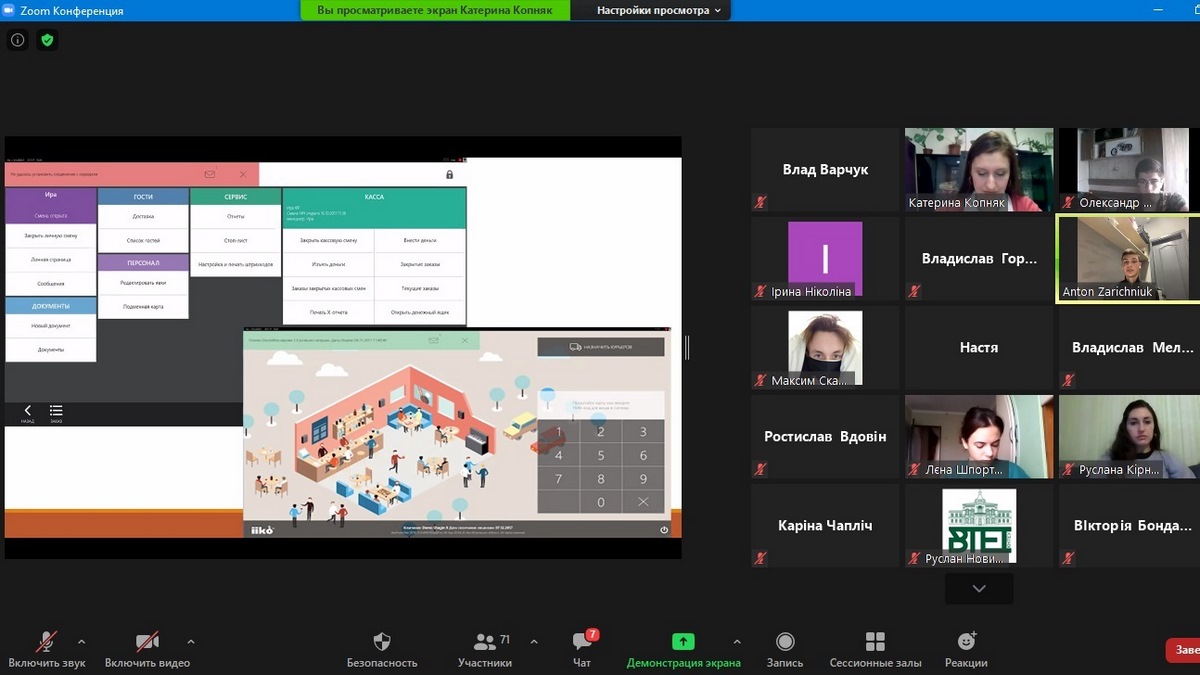The image size is (1200, 675).
Task: Open the Chat (Чат) panel
Action: [x=582, y=649]
